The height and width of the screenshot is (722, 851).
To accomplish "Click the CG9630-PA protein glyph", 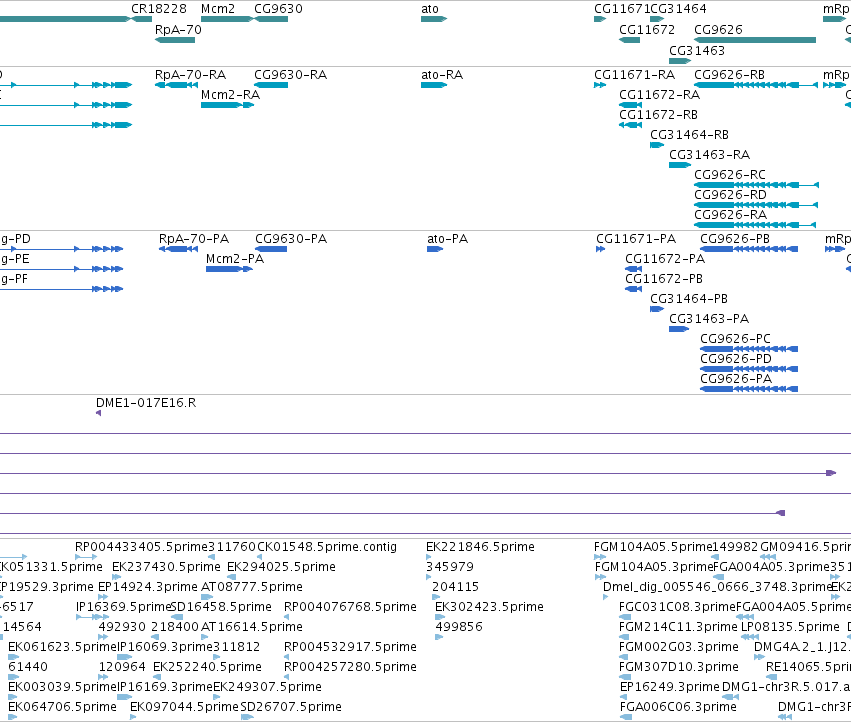I will pyautogui.click(x=271, y=249).
